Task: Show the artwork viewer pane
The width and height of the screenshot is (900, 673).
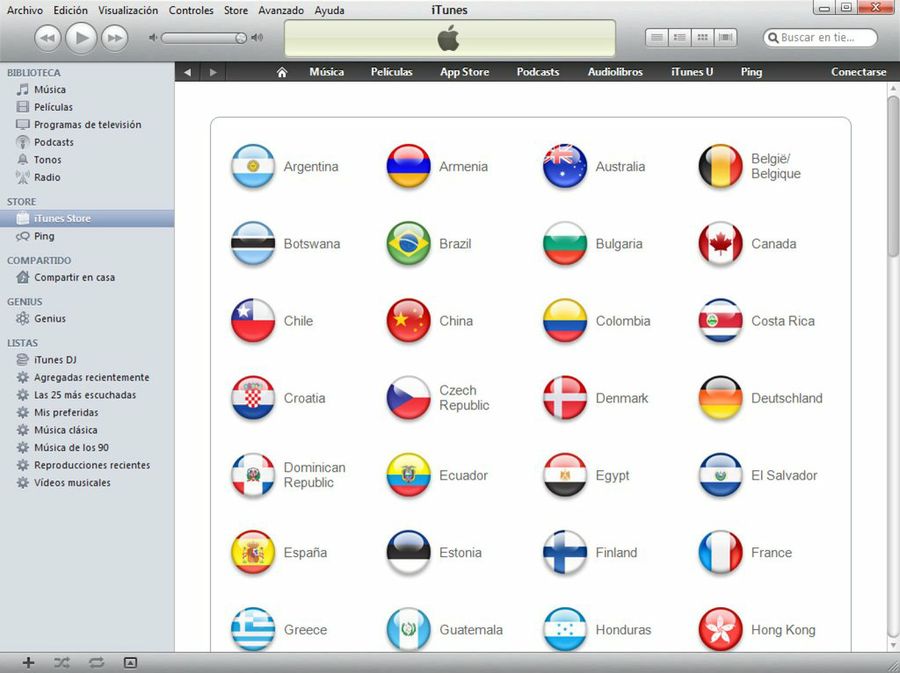Action: coord(130,662)
